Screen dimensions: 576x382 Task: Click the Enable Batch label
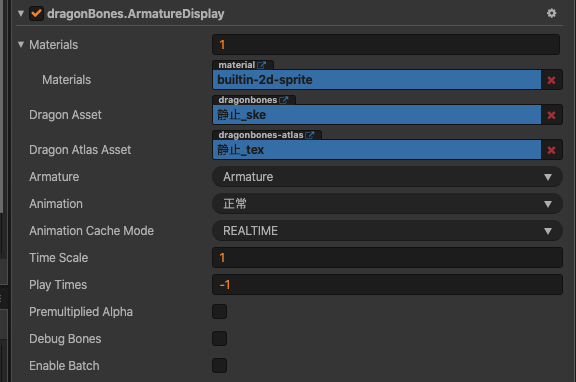tap(64, 366)
